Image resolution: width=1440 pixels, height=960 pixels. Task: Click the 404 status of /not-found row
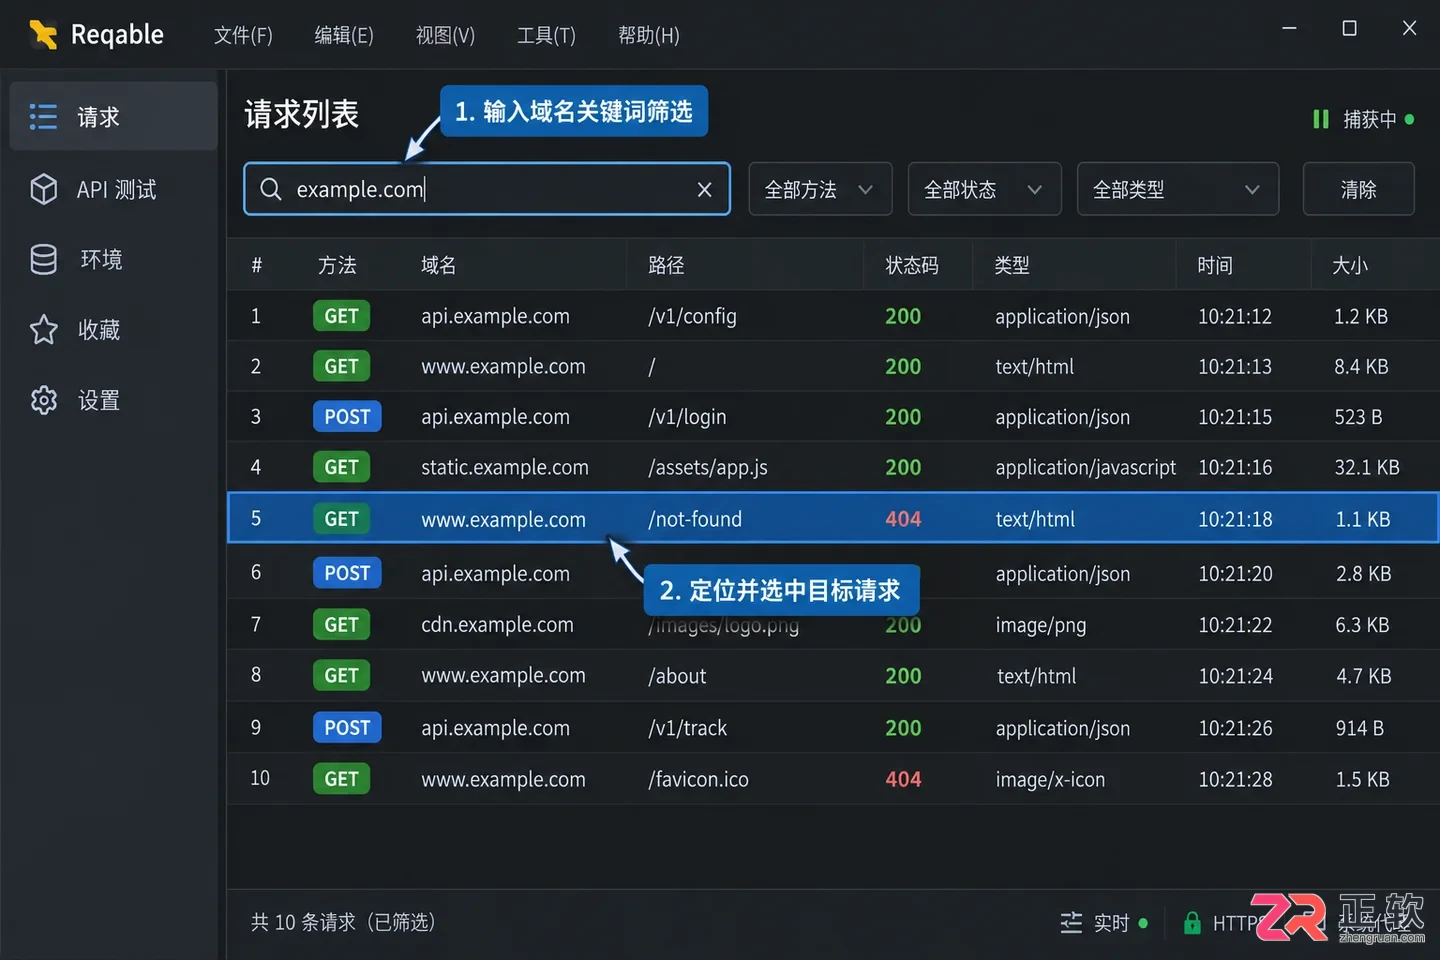point(903,519)
